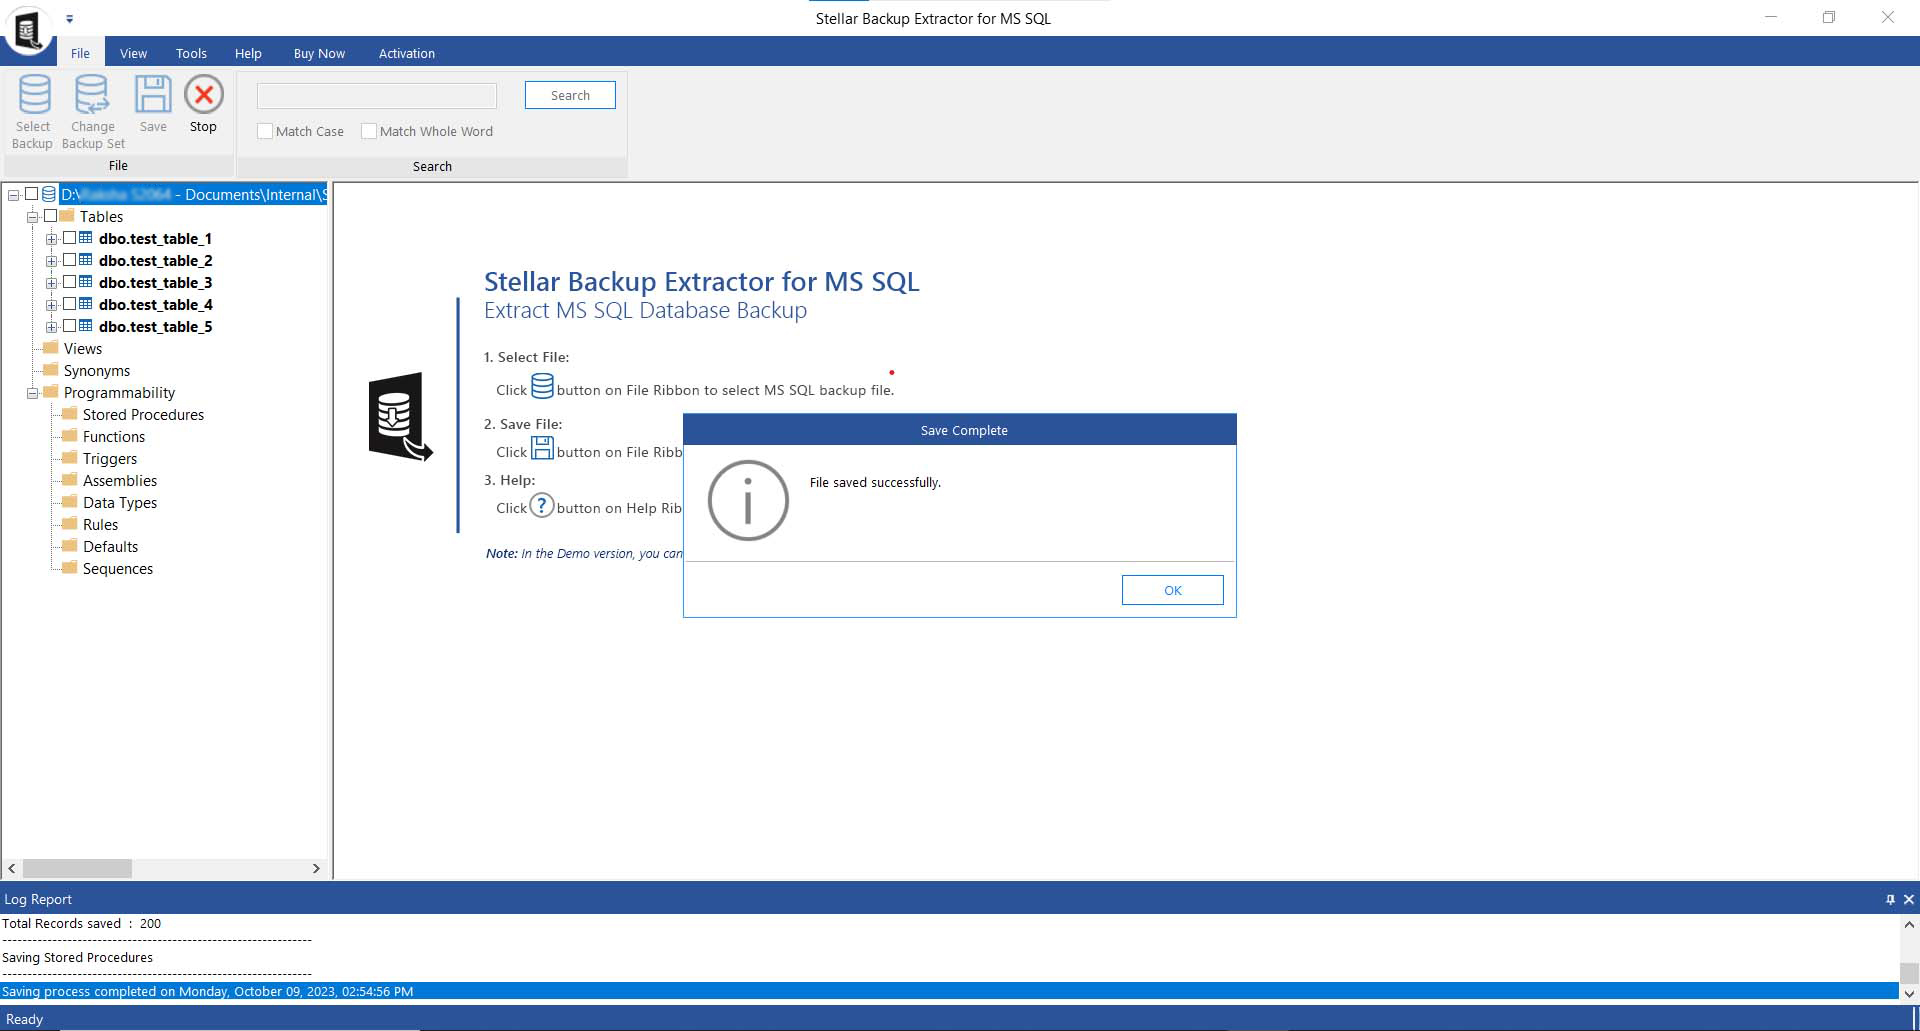
Task: Open the File ribbon tab
Action: 80,53
